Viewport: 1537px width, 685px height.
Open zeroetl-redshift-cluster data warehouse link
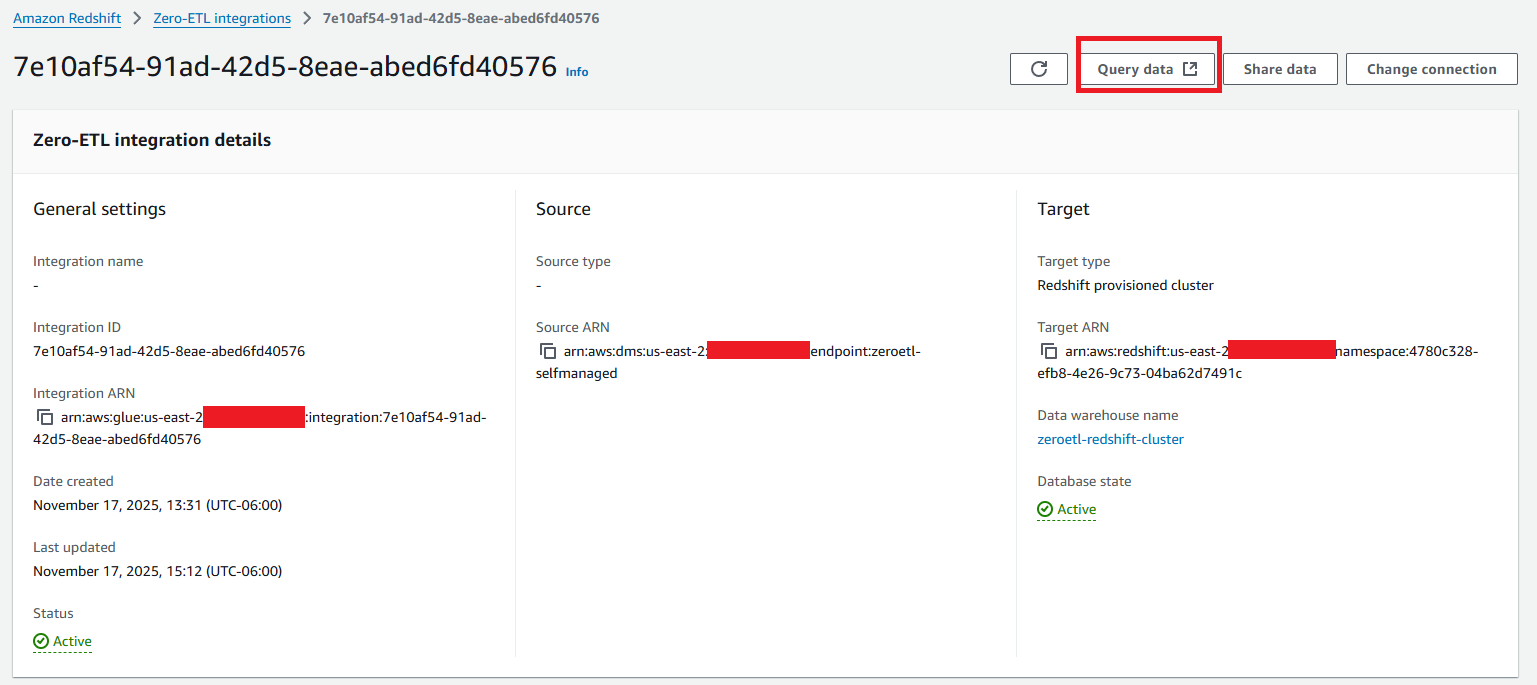1110,439
